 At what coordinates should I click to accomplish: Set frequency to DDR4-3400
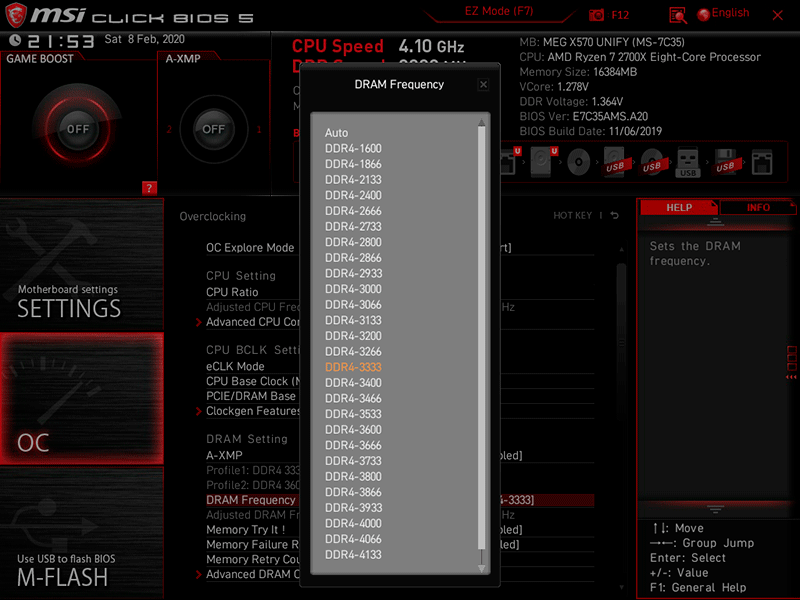point(353,383)
